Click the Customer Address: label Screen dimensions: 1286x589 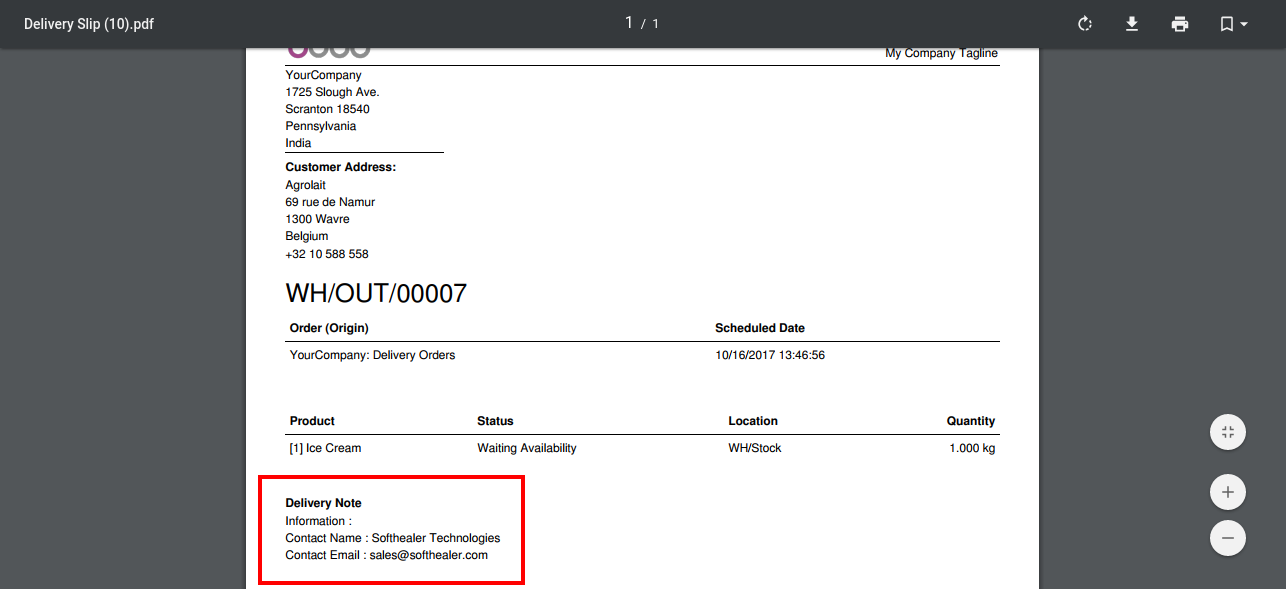pos(341,167)
